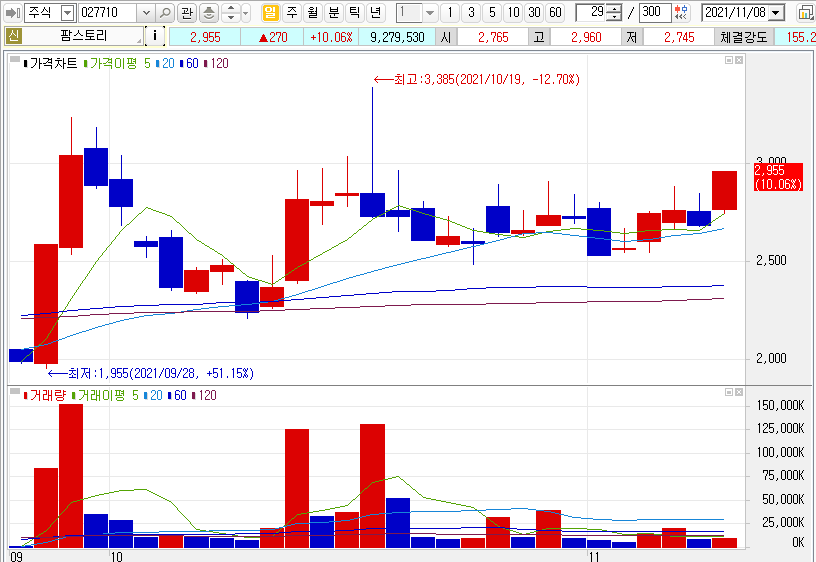The height and width of the screenshot is (562, 816).
Task: Click the 최저:1,955 low annotation
Action: pyautogui.click(x=151, y=373)
